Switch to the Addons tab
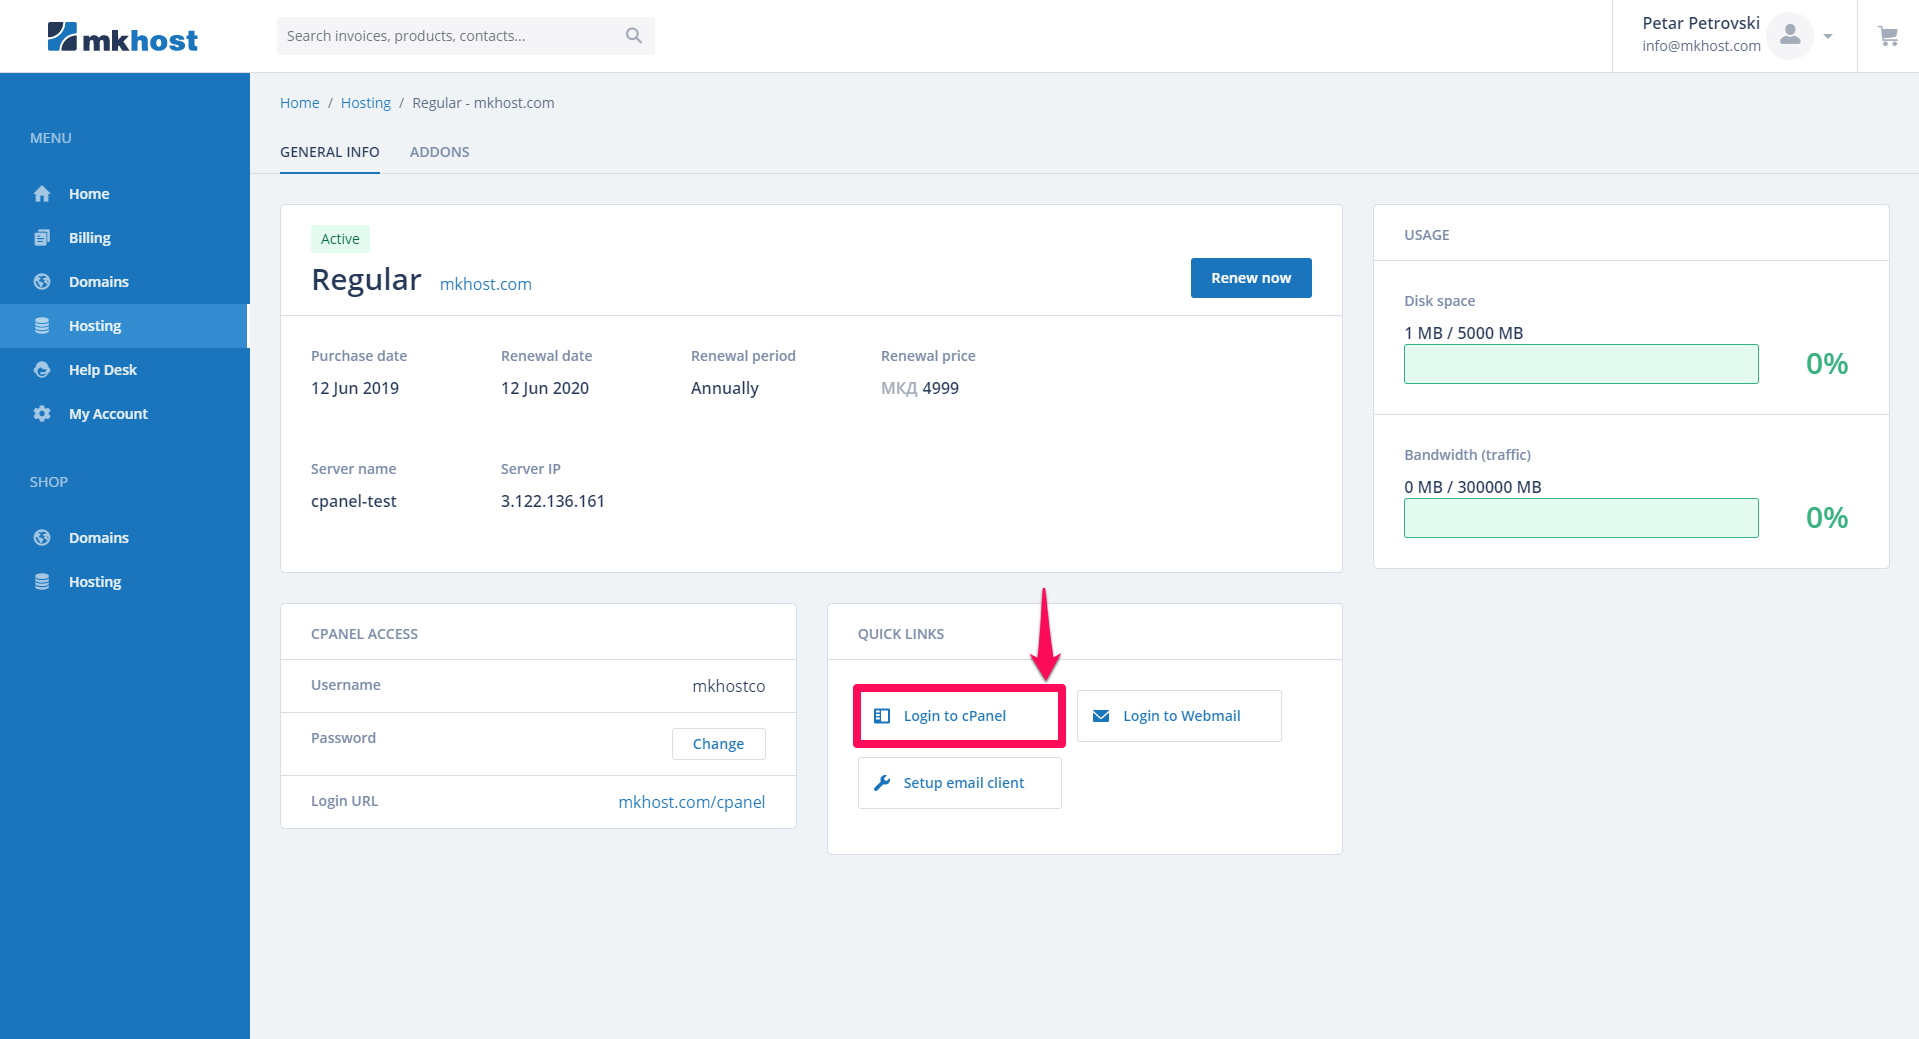The width and height of the screenshot is (1919, 1039). click(439, 152)
